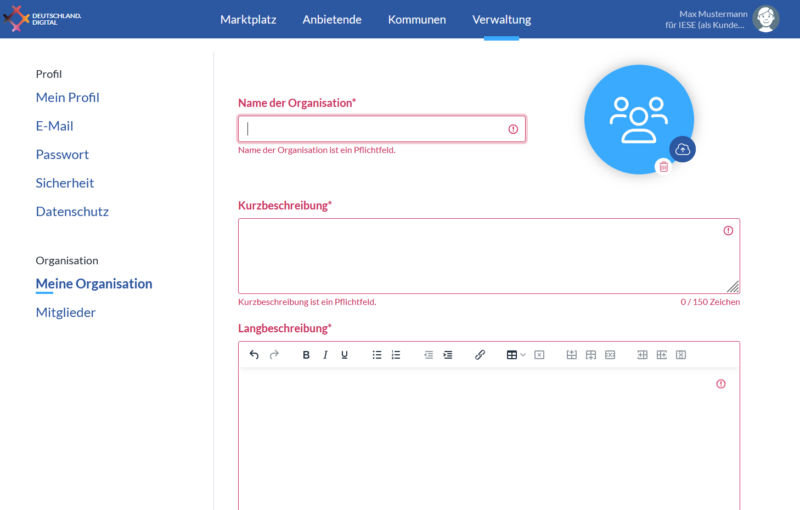
Task: Click the Langbeschreibung field label
Action: (x=285, y=328)
